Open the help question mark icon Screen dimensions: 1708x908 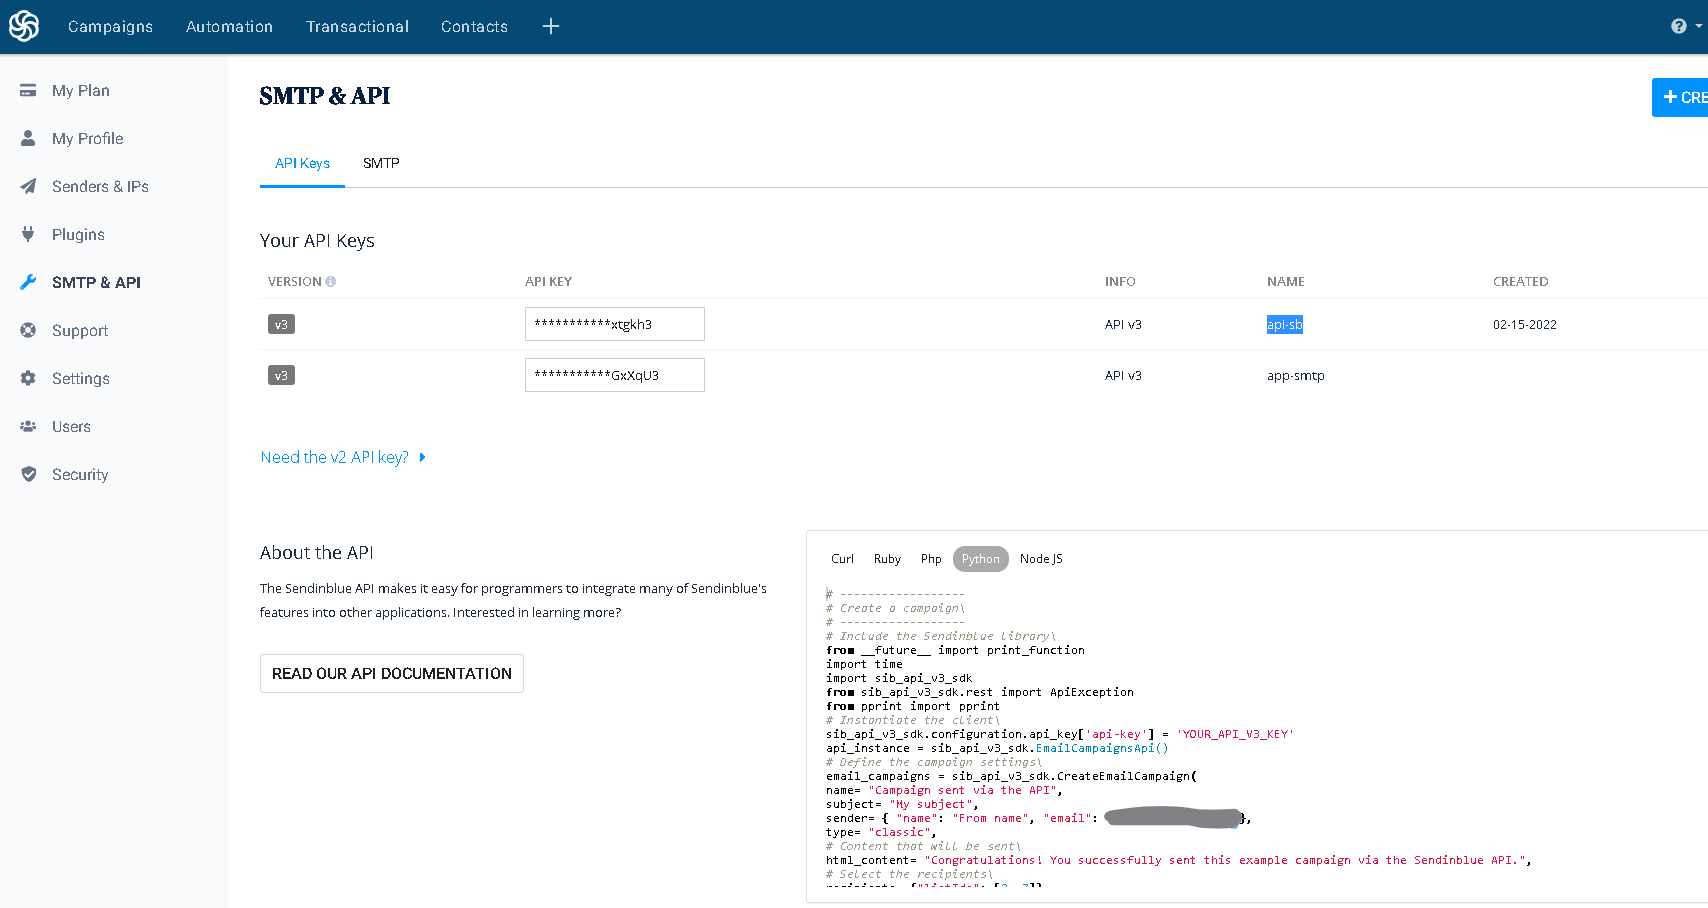(x=1679, y=26)
